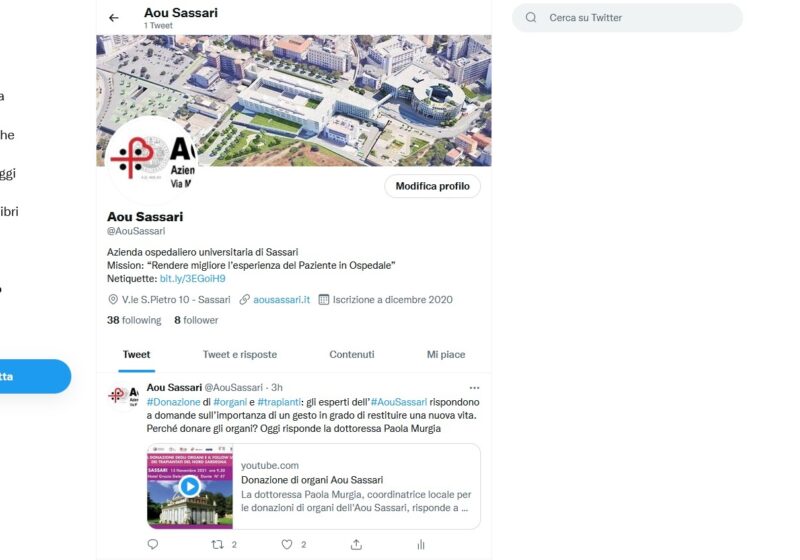Screen dimensions: 800x560
Task: Open tweet options three-dot menu
Action: 474,387
